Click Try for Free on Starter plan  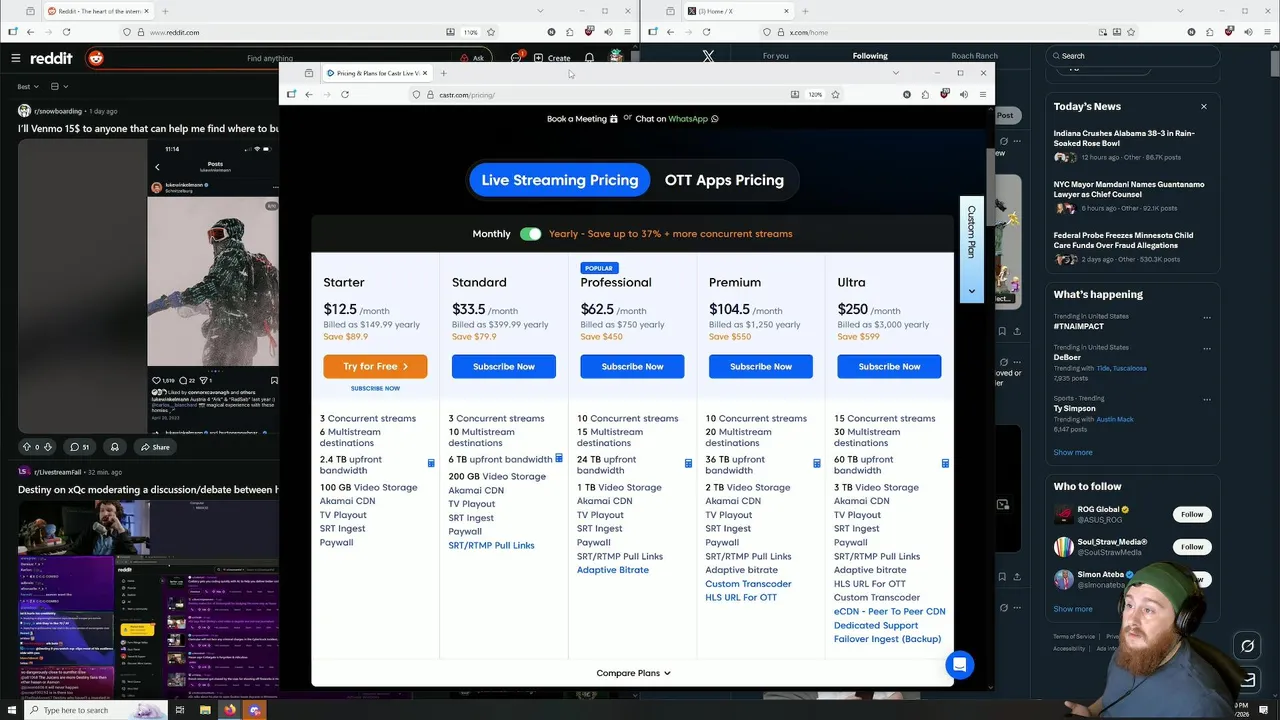[x=375, y=366]
